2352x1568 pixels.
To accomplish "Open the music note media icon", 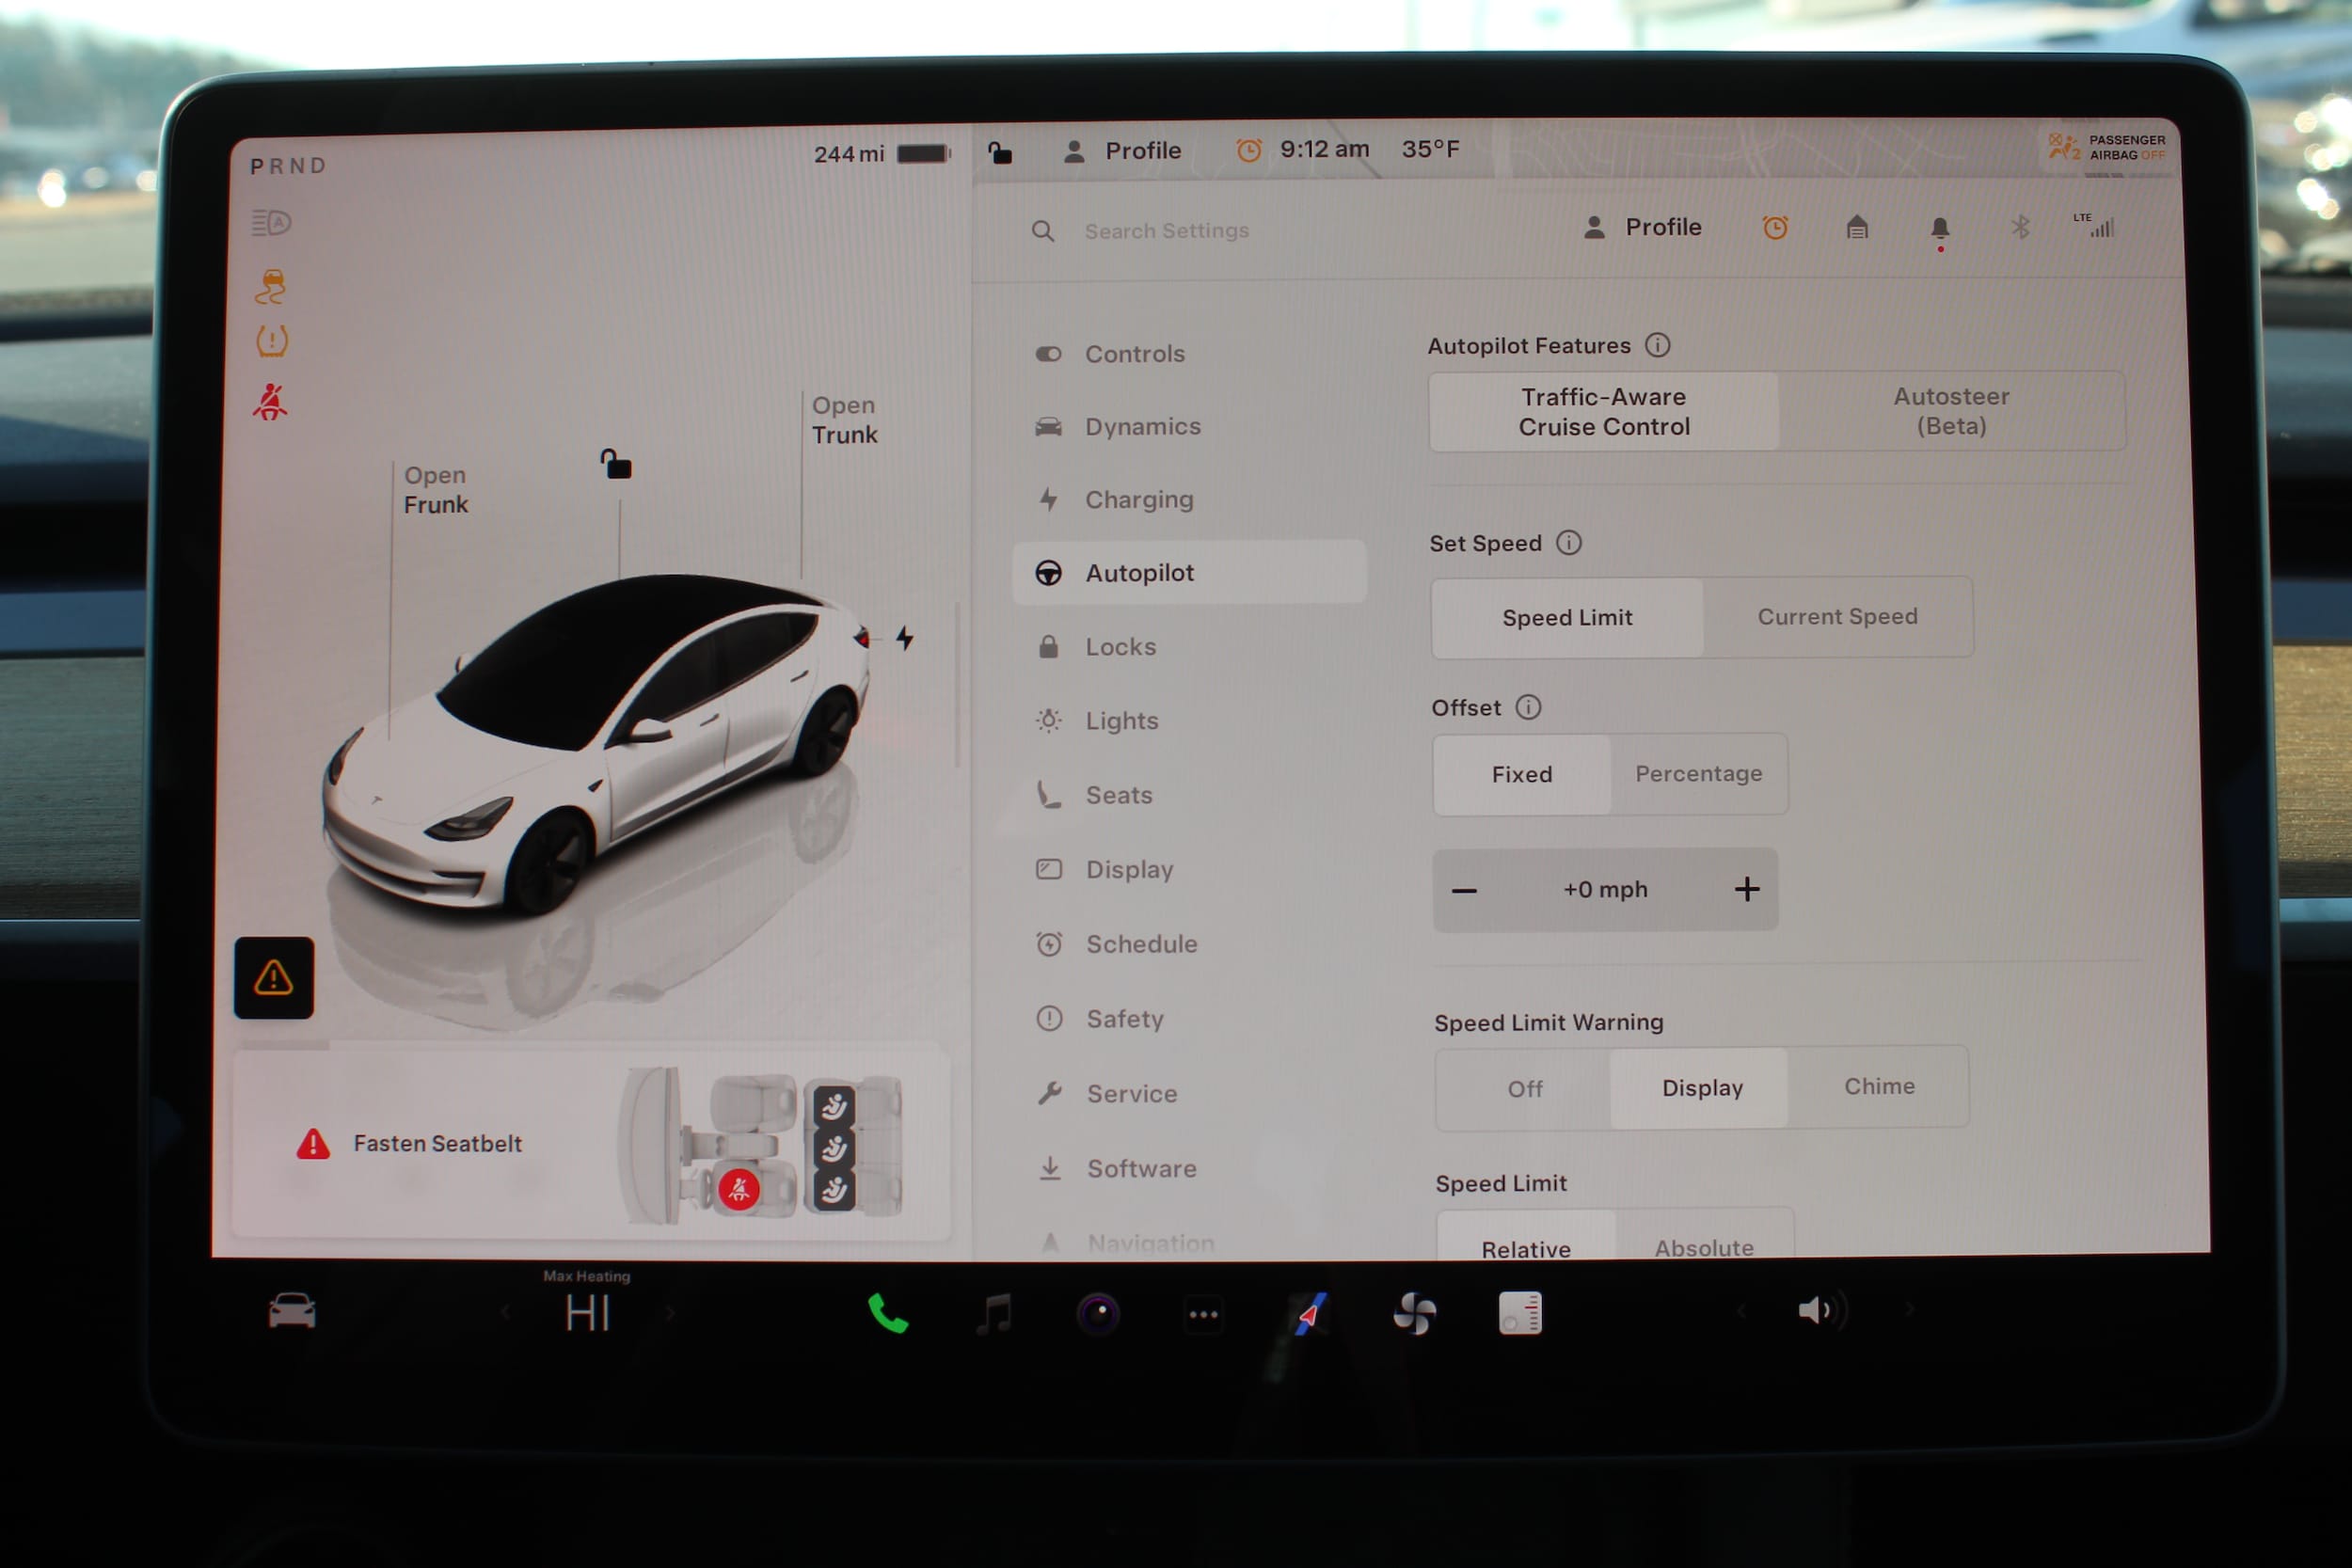I will (x=994, y=1314).
